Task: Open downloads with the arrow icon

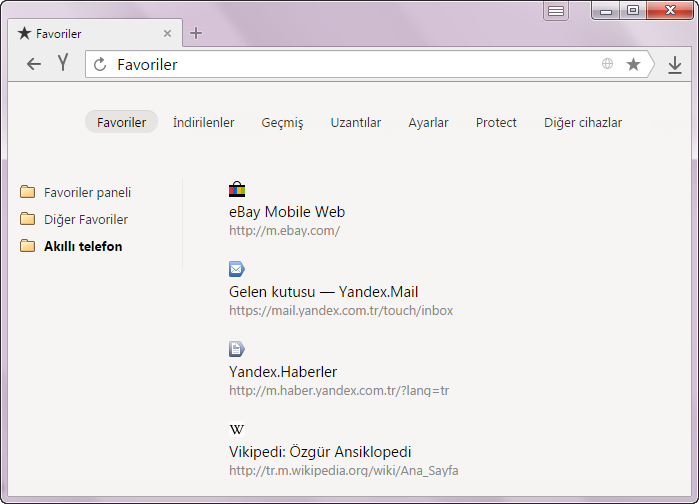Action: coord(675,65)
